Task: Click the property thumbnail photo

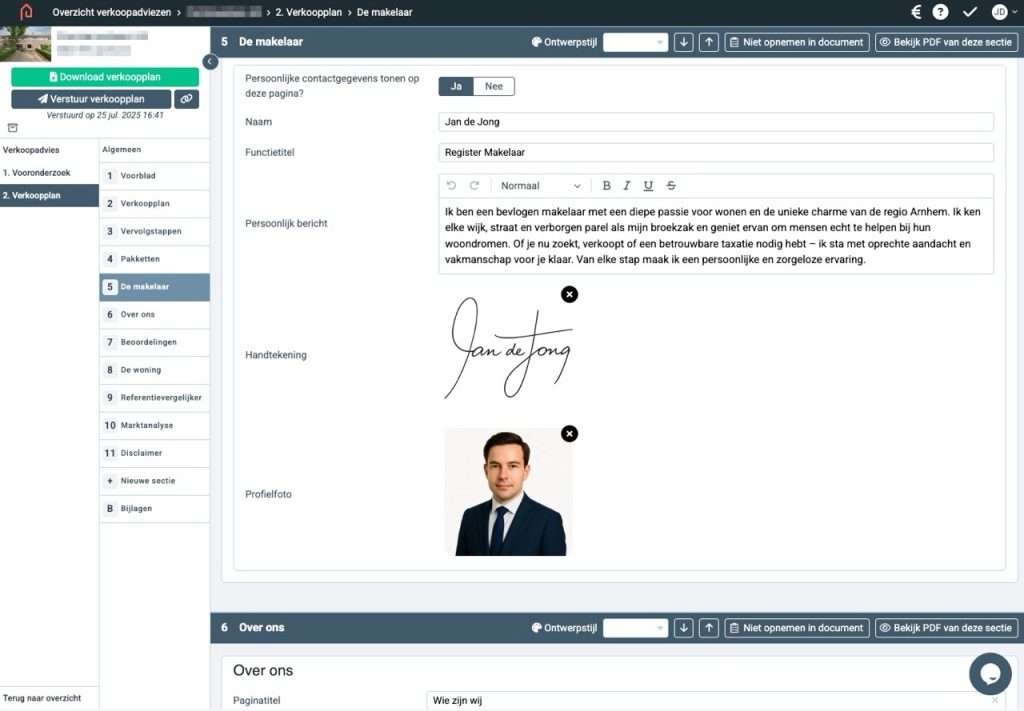Action: [25, 44]
